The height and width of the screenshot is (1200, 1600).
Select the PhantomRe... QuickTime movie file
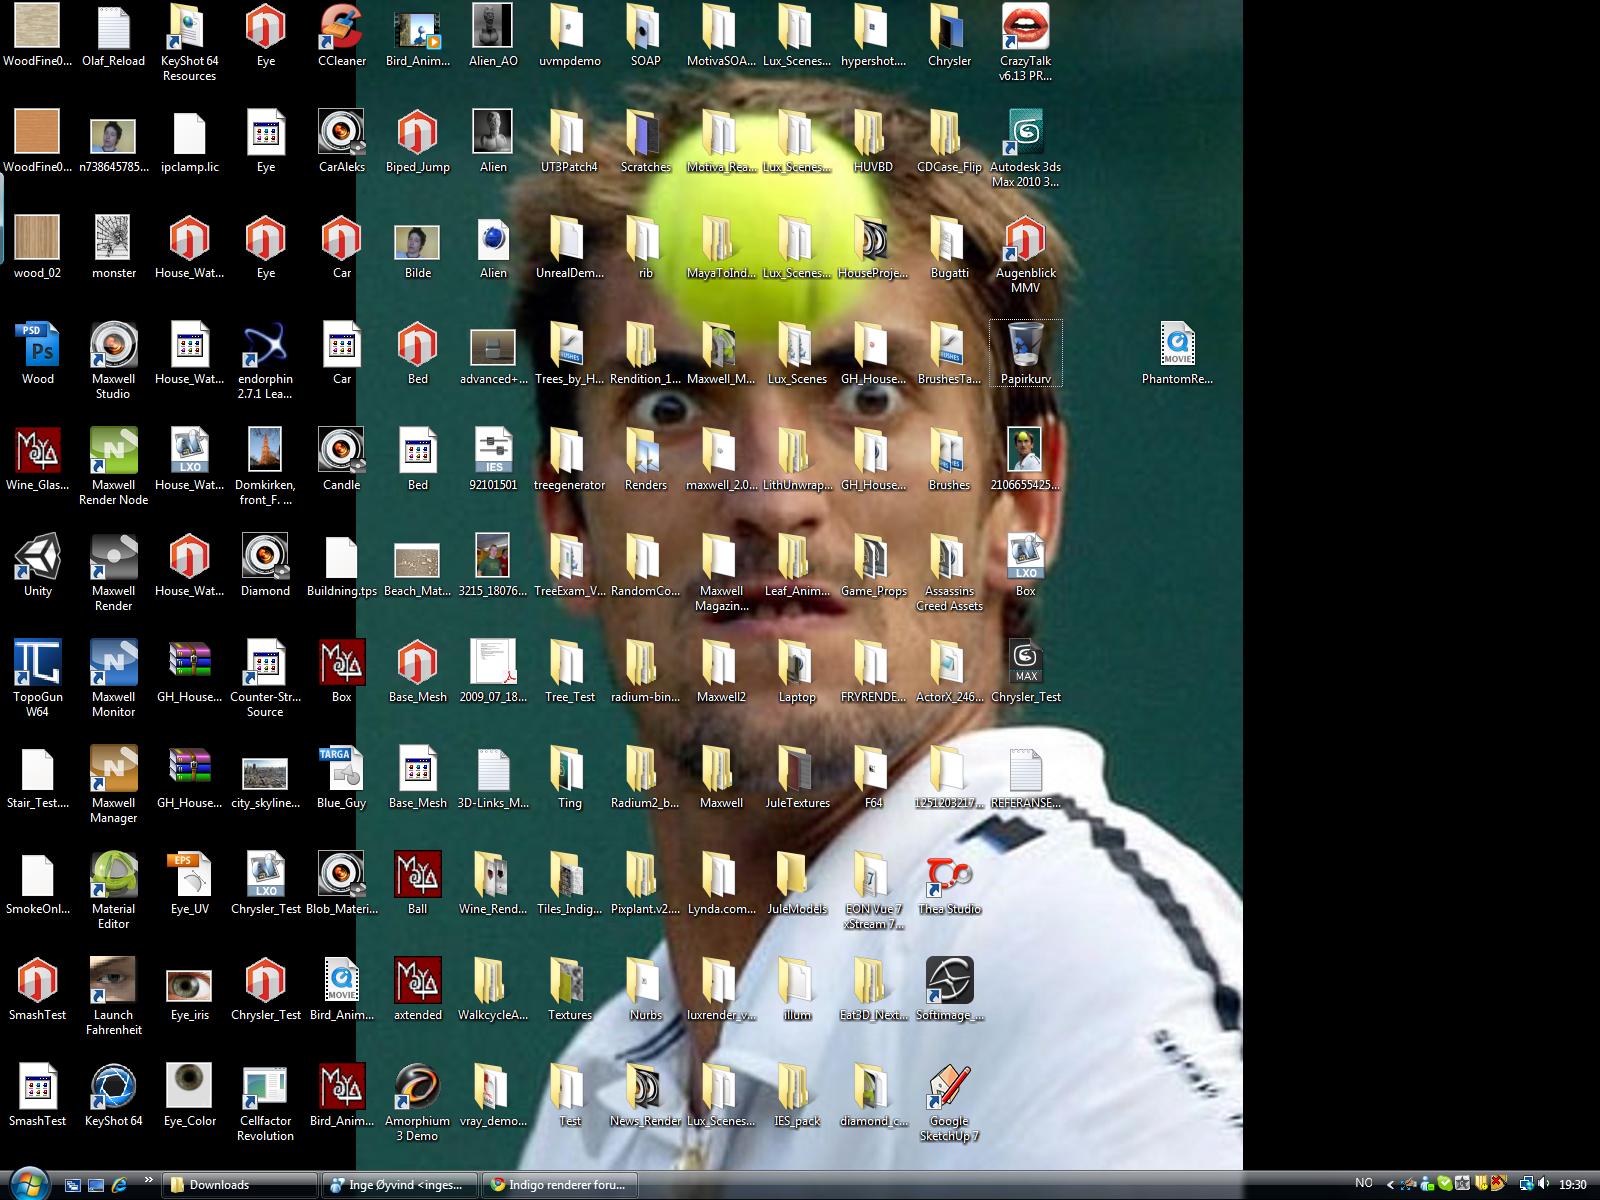(1177, 346)
